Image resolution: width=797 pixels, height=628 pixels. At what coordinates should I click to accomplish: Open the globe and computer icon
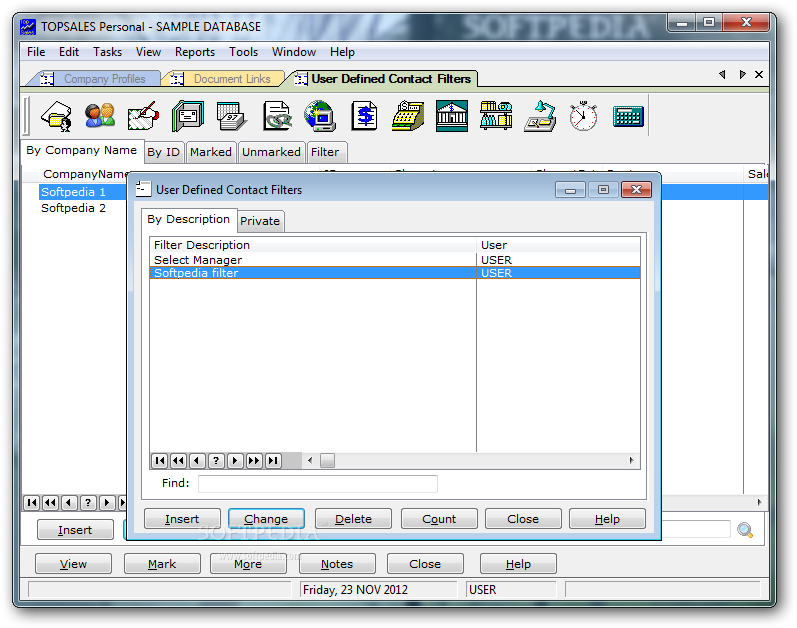(x=320, y=116)
